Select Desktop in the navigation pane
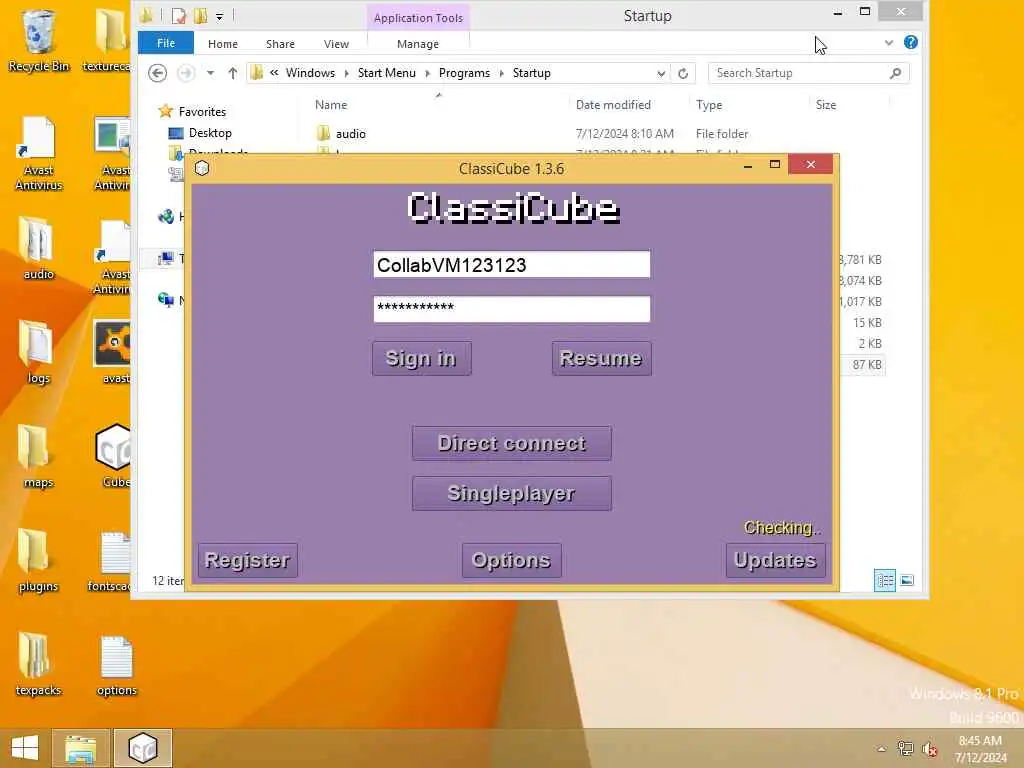 210,133
